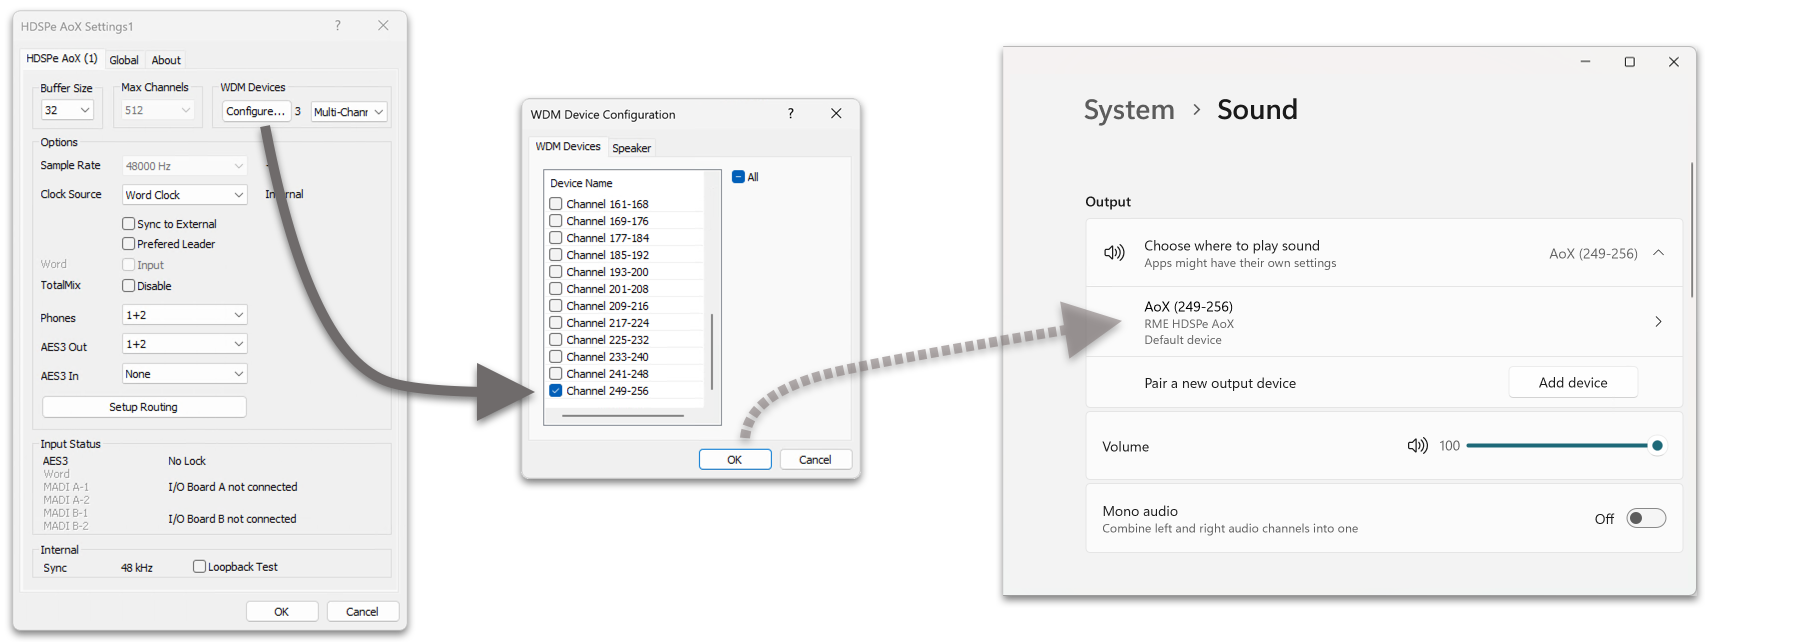Click the Configure... WDM Devices button
The height and width of the screenshot is (642, 1800).
256,111
